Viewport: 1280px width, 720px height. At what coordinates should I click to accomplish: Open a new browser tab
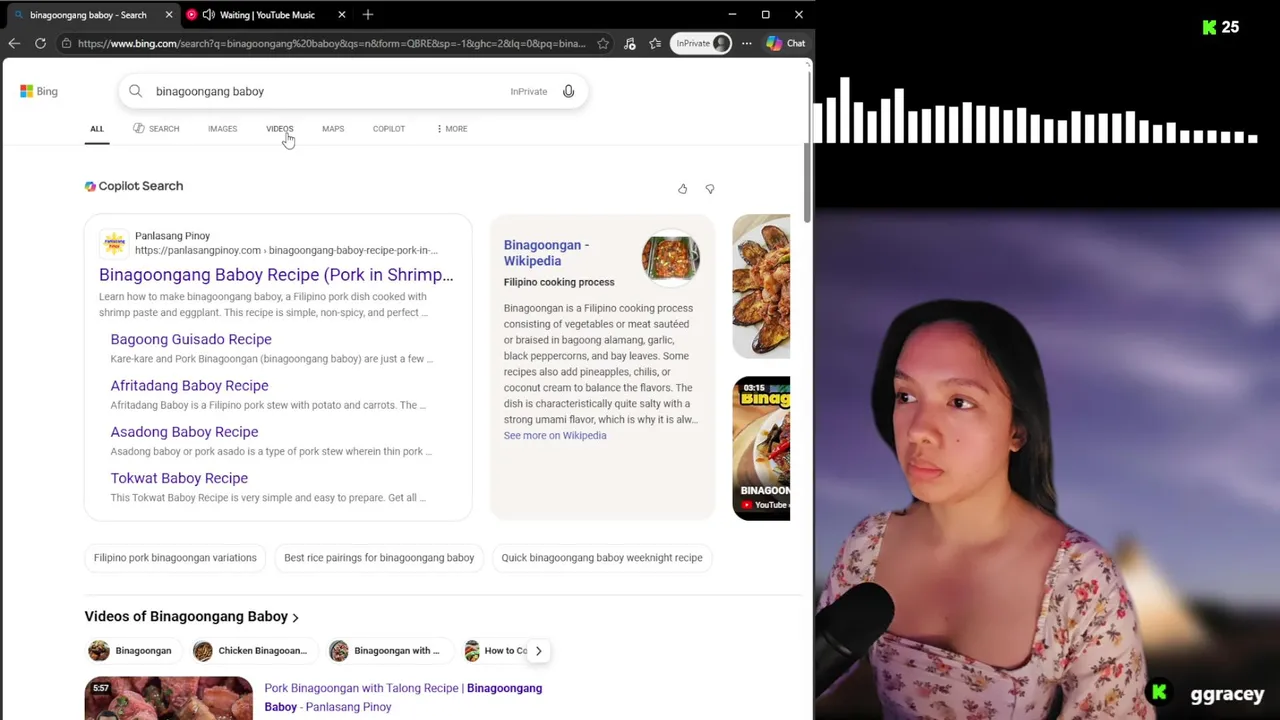coord(368,14)
